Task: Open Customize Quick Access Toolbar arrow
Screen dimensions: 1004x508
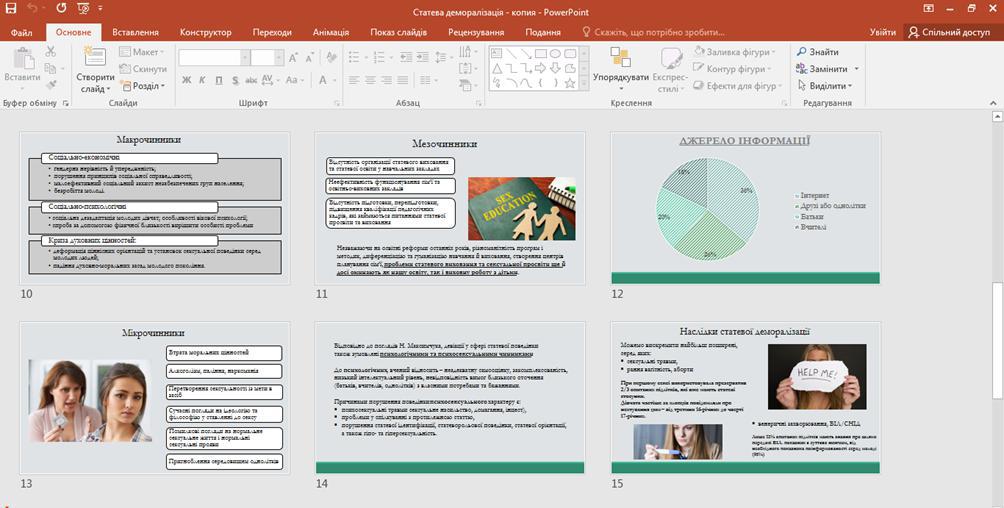Action: (x=101, y=9)
